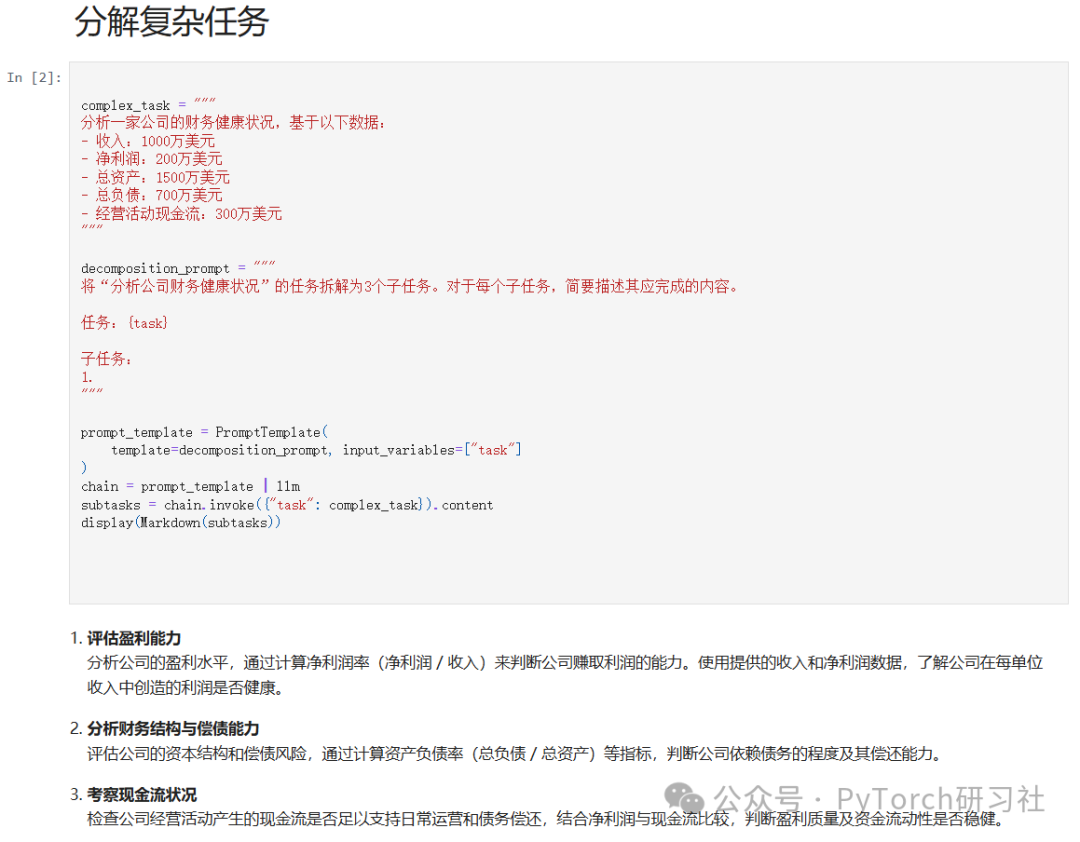
Task: Click the output heading 考察现金流状况
Action: (x=141, y=794)
